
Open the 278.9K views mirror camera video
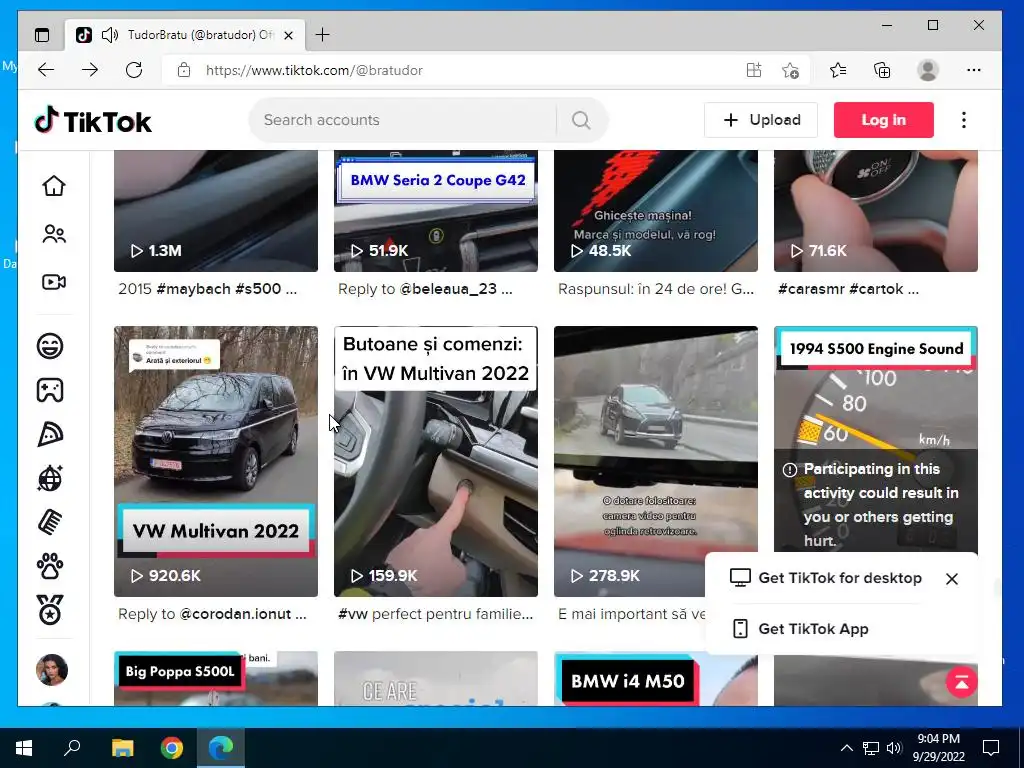(x=656, y=461)
